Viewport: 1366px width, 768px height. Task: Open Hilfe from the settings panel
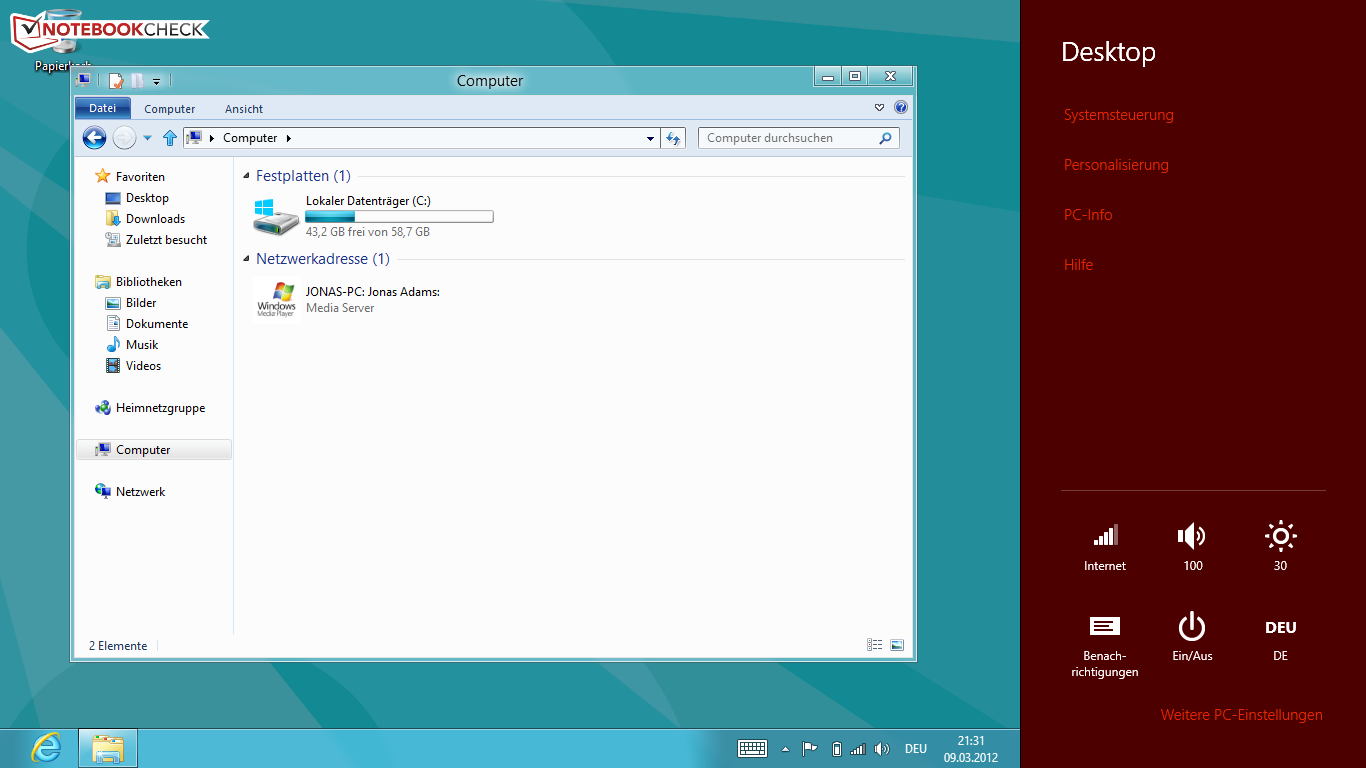pyautogui.click(x=1078, y=265)
